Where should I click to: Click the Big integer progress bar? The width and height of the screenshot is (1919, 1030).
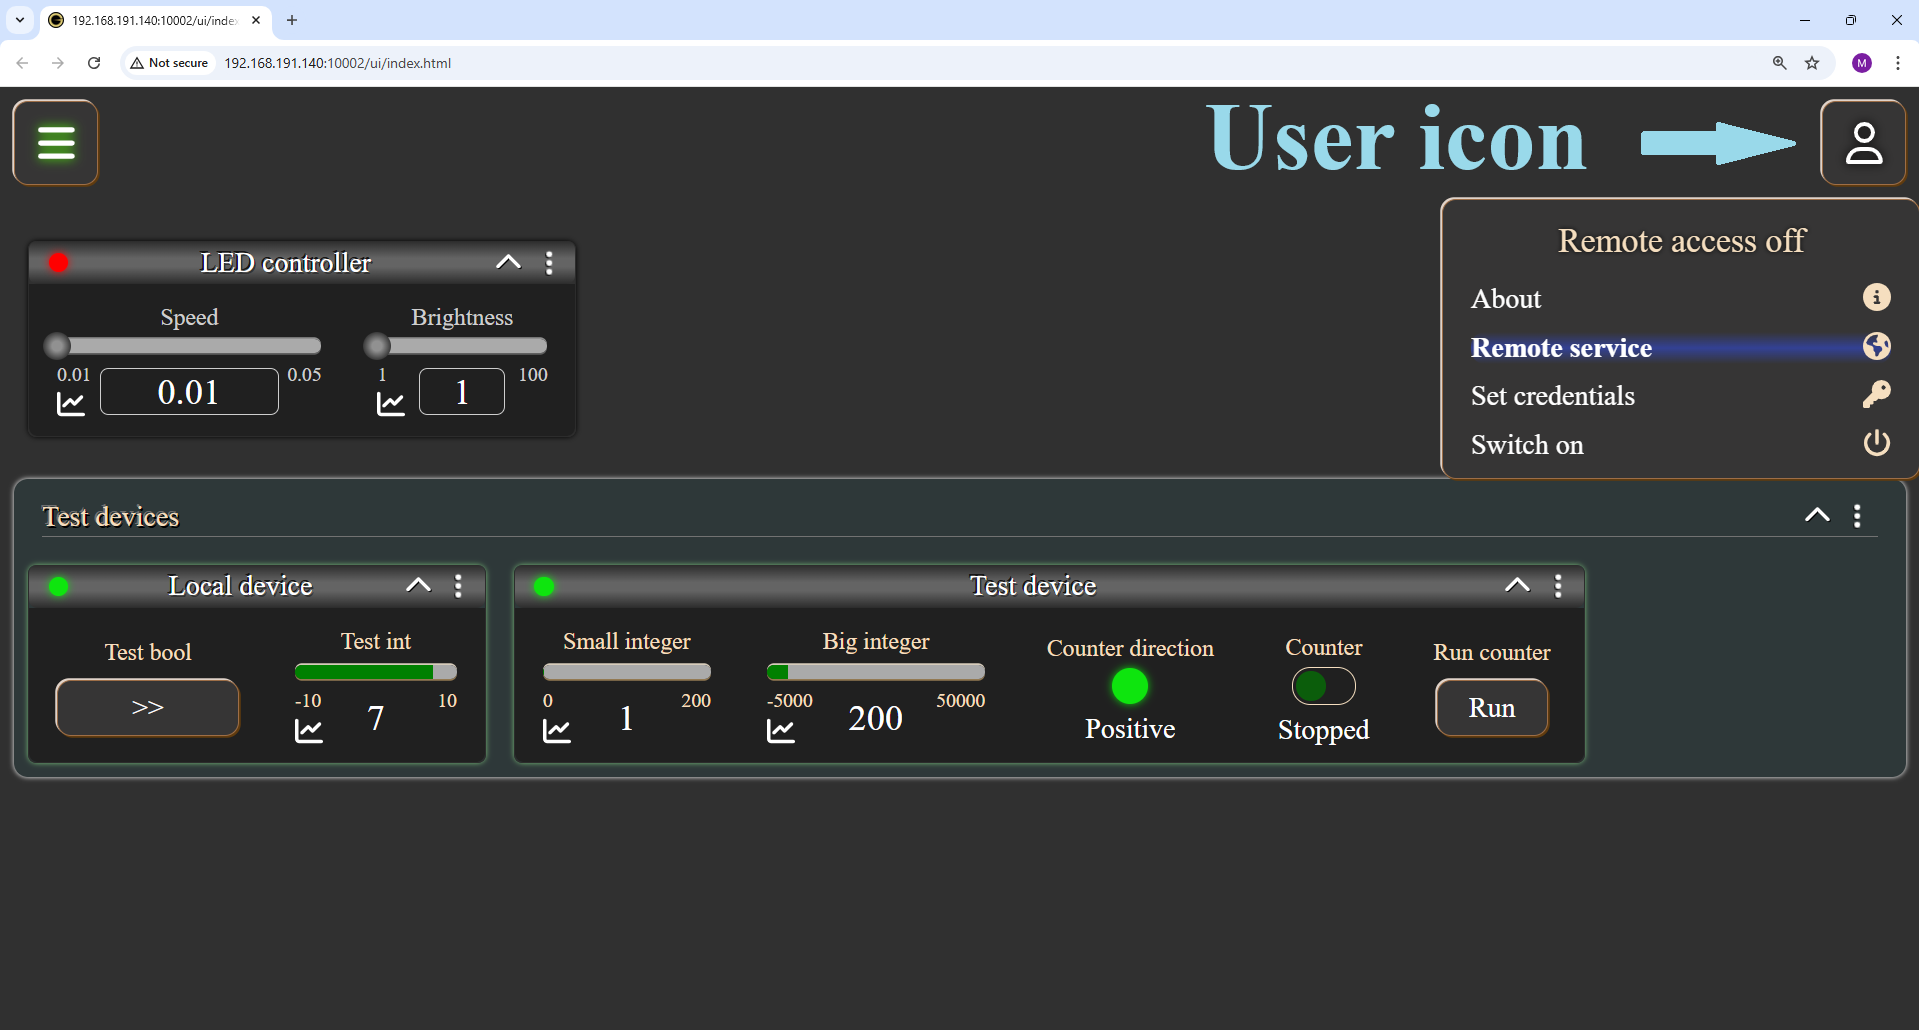pos(876,672)
